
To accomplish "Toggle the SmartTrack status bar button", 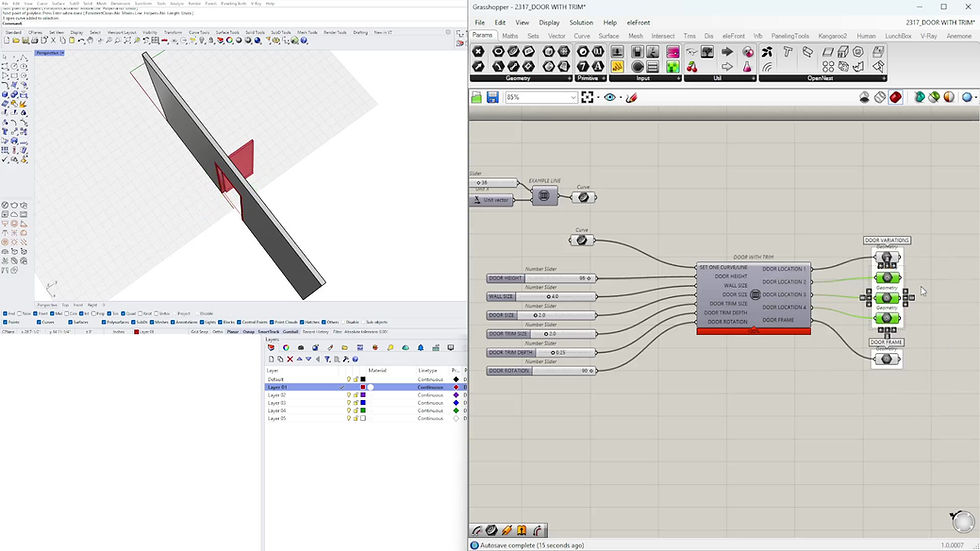I will 269,332.
